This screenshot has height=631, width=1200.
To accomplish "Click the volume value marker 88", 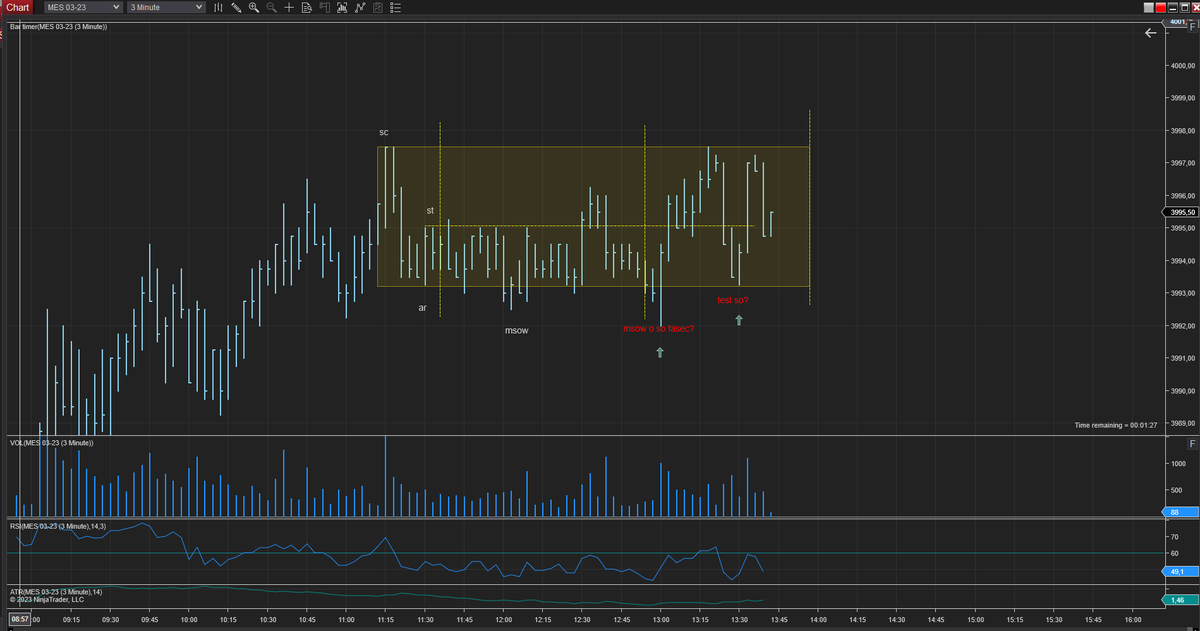I will [x=1178, y=512].
